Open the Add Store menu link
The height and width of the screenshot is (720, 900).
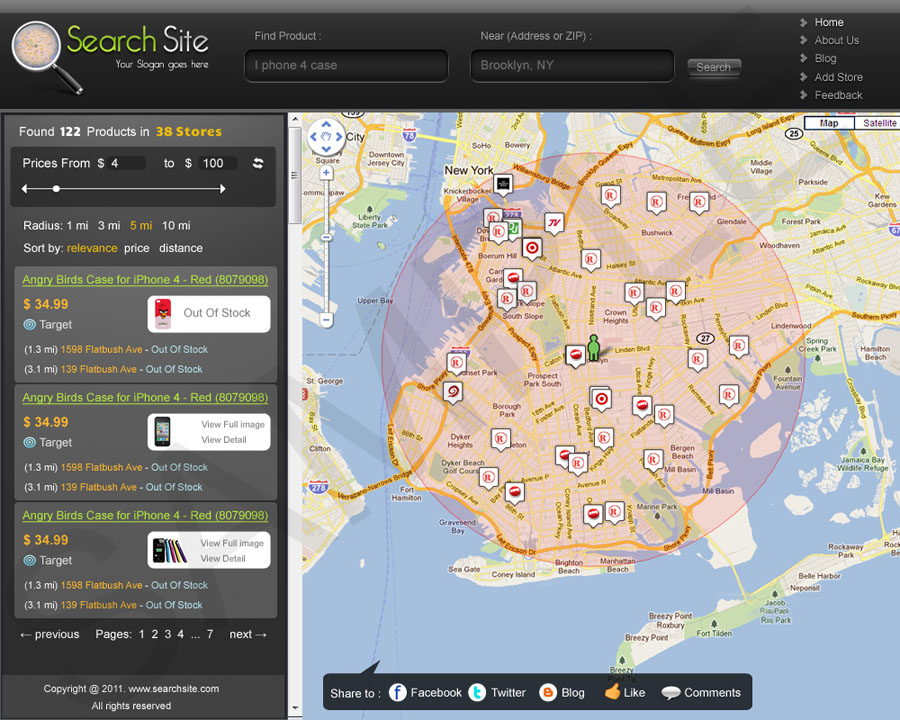click(x=838, y=77)
